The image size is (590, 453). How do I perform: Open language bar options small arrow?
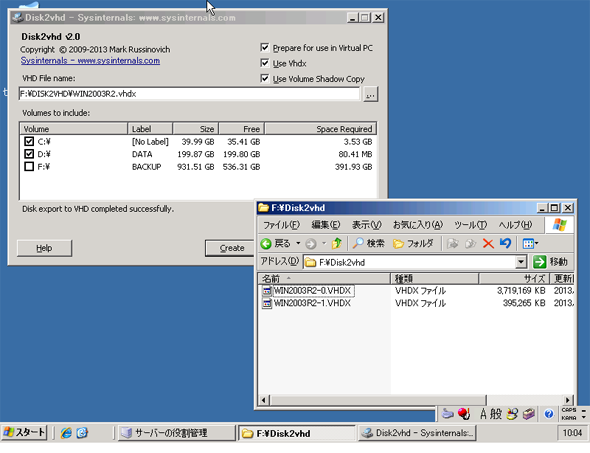[584, 417]
